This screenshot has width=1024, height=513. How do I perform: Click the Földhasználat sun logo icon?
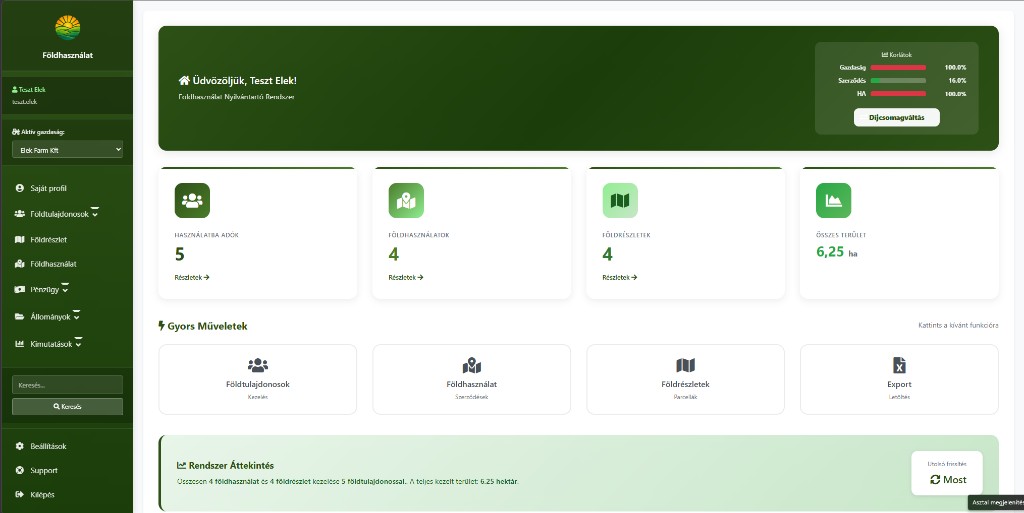coord(67,28)
